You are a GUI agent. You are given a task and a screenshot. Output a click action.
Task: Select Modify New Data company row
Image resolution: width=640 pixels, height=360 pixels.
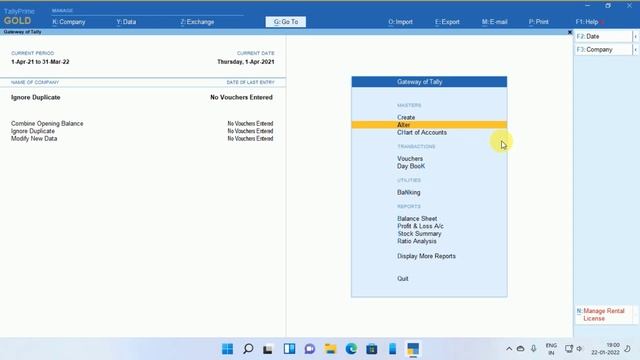click(x=142, y=139)
